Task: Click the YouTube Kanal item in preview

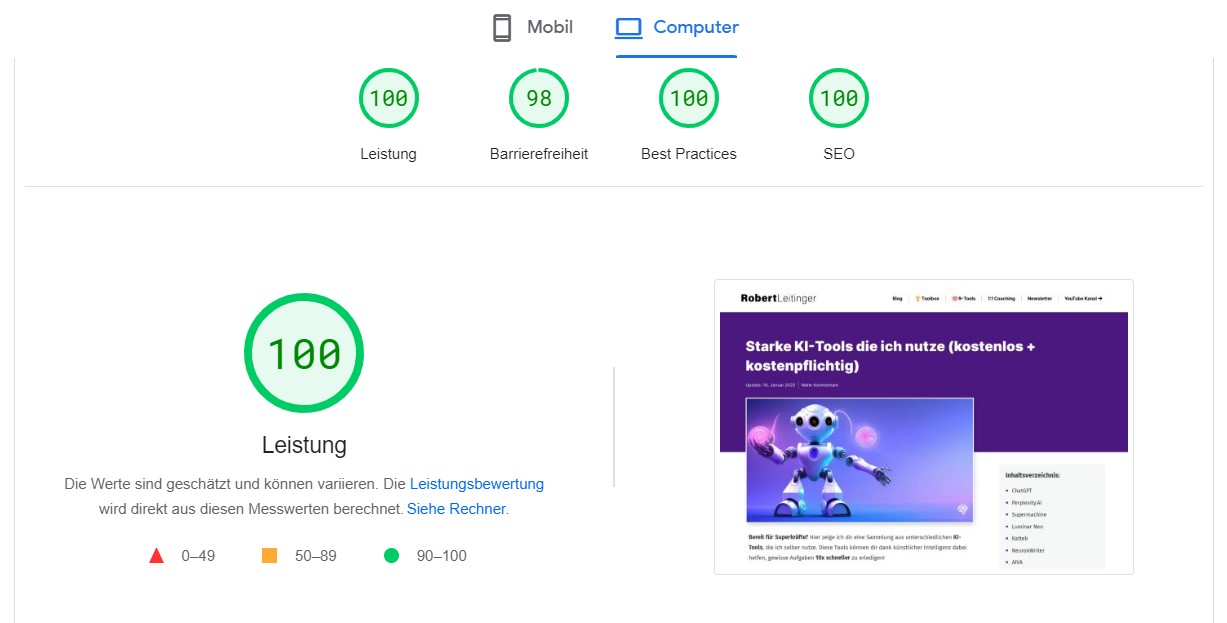Action: click(x=1084, y=298)
